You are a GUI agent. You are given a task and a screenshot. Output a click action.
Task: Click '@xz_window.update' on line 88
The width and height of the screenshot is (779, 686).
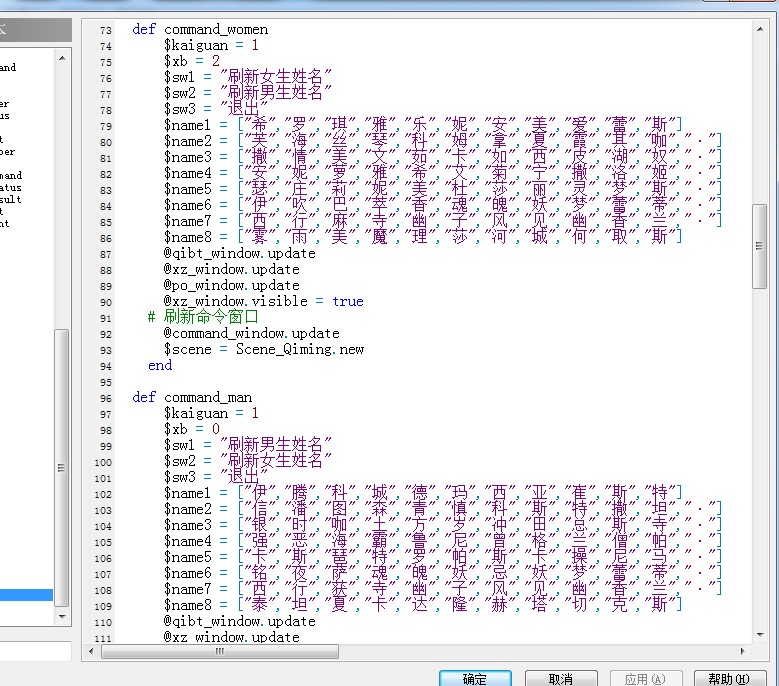coord(232,270)
